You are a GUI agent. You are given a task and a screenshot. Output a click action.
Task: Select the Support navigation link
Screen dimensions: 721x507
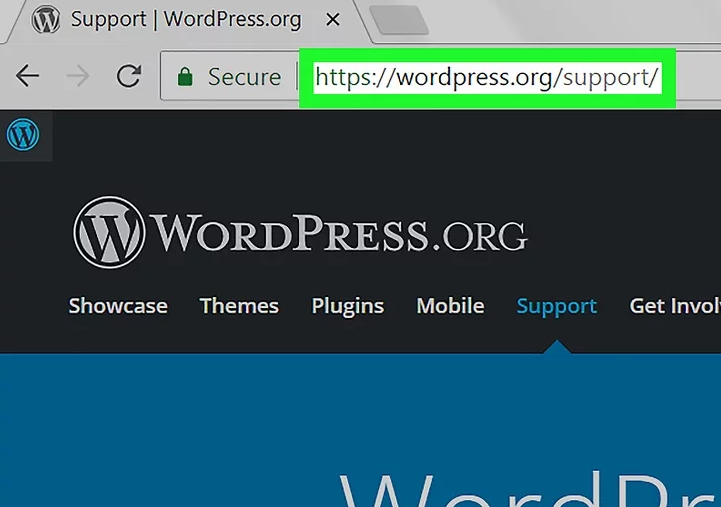tap(556, 307)
